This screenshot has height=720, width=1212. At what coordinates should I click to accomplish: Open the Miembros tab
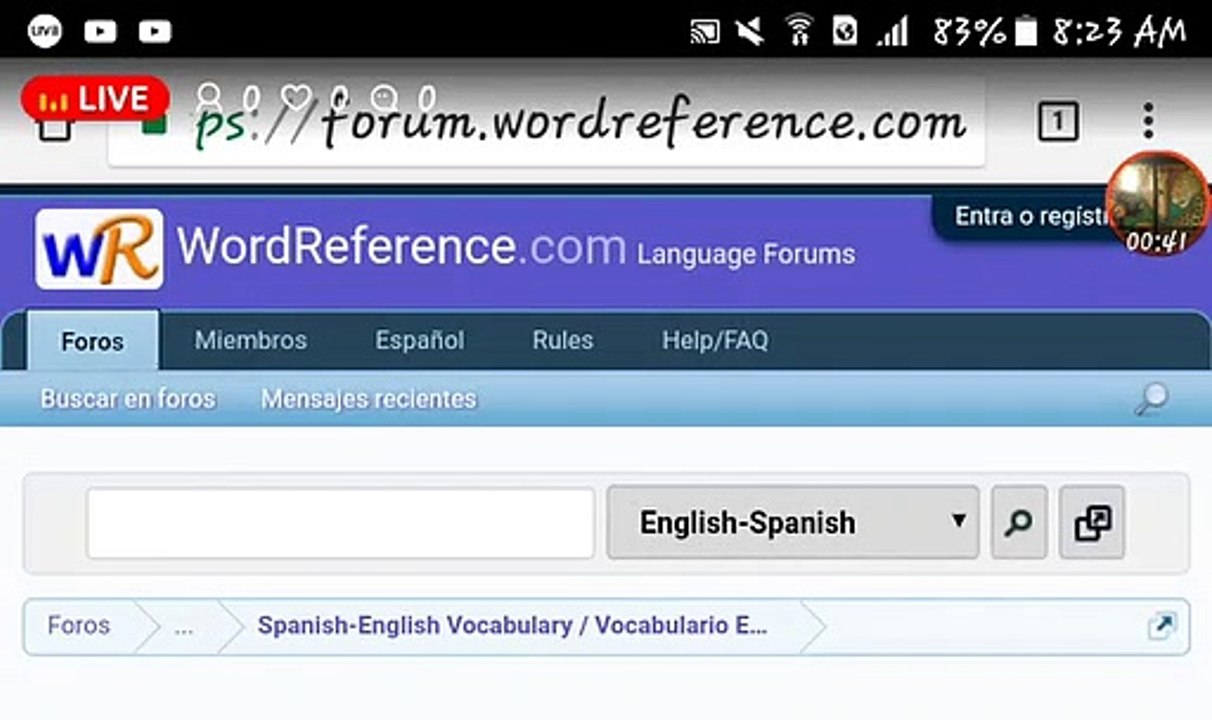(x=251, y=340)
